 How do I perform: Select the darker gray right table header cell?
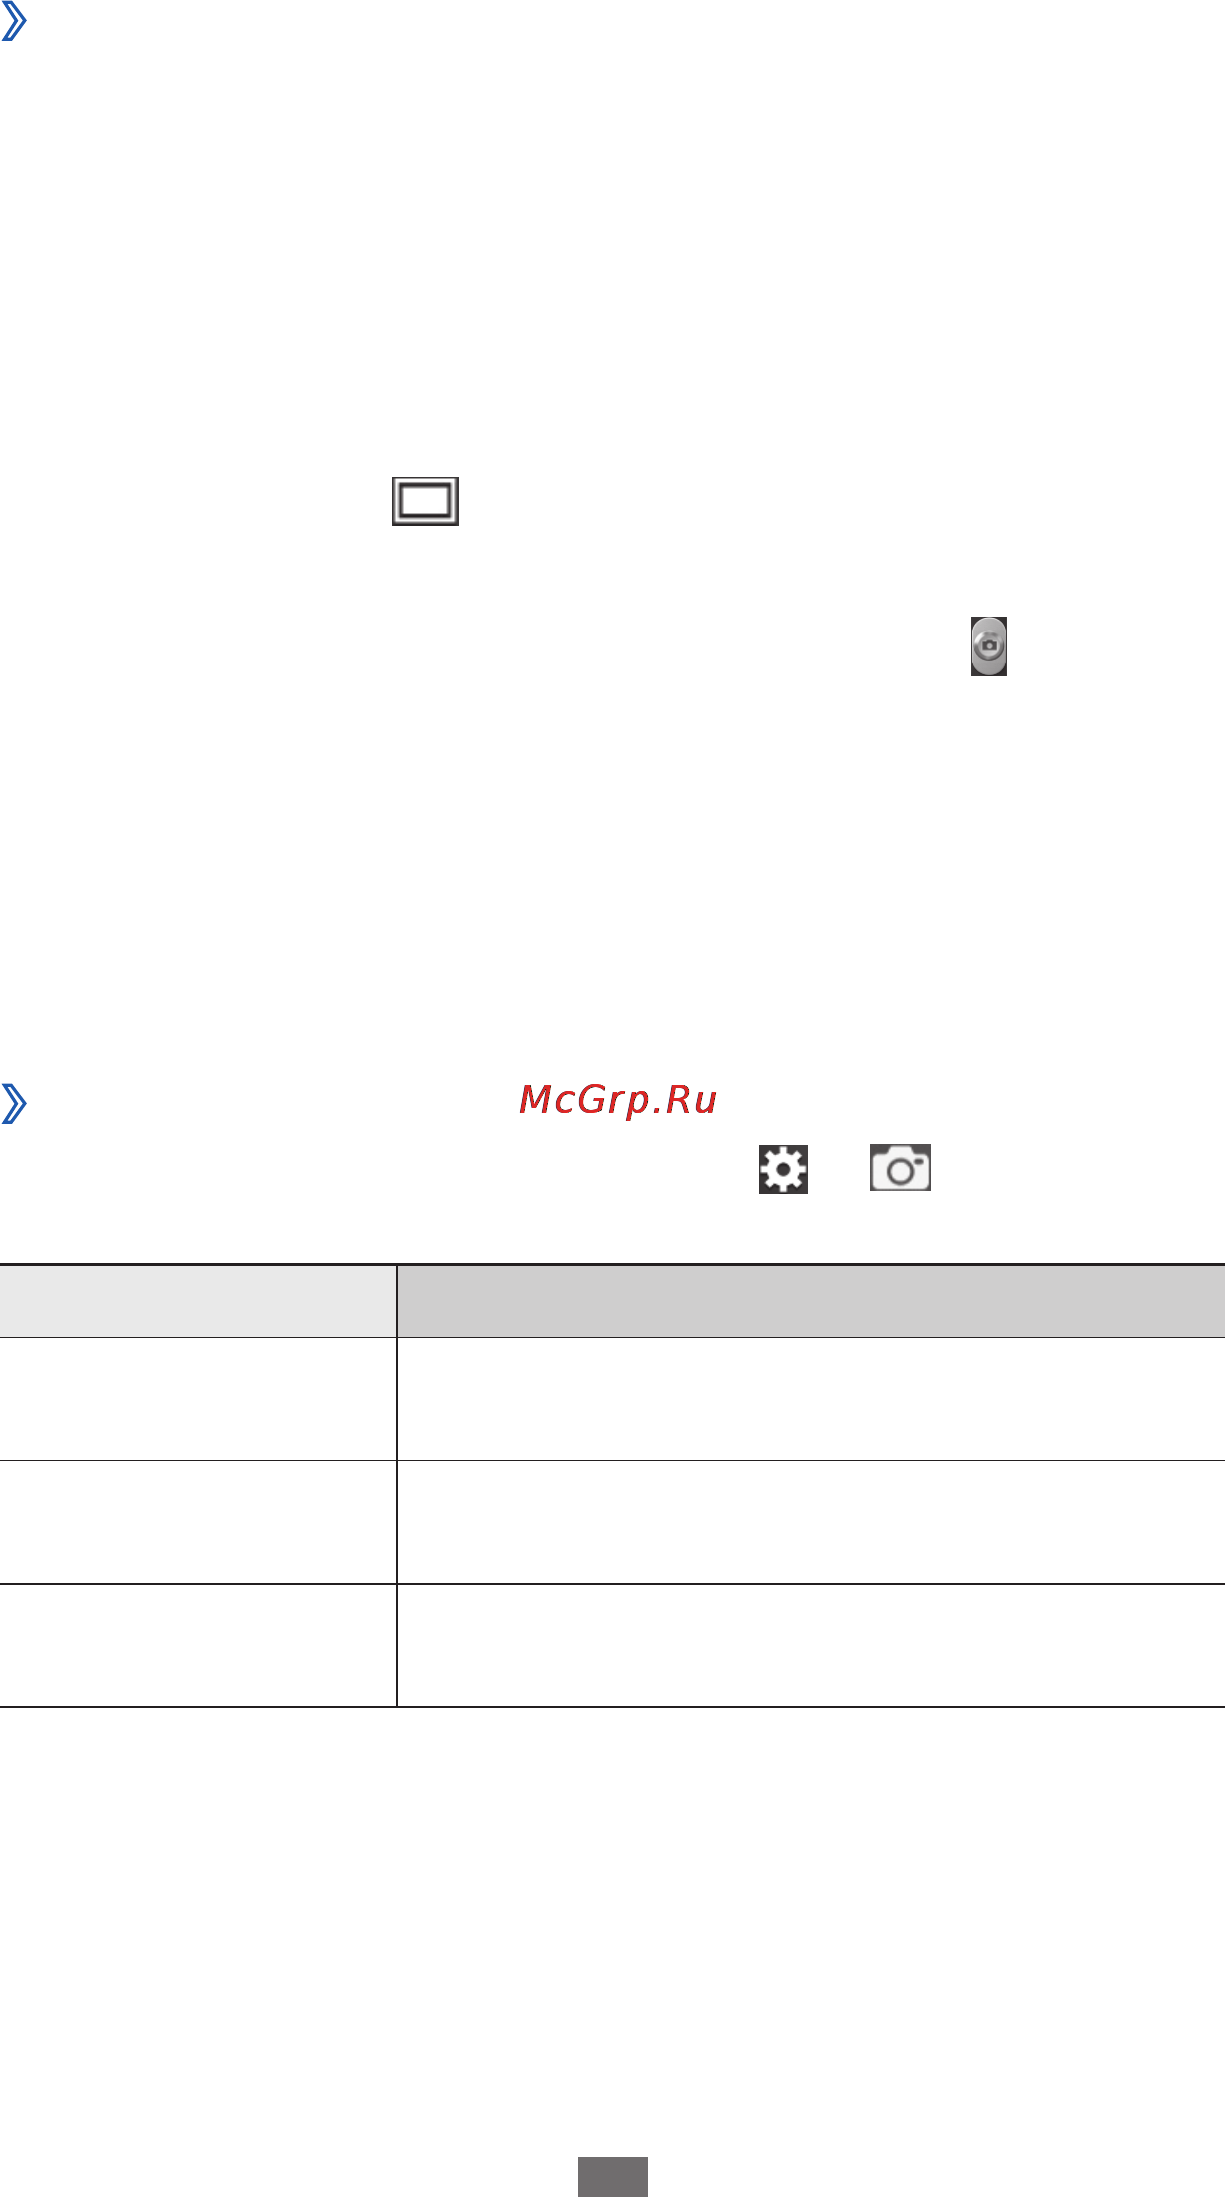tap(811, 1302)
